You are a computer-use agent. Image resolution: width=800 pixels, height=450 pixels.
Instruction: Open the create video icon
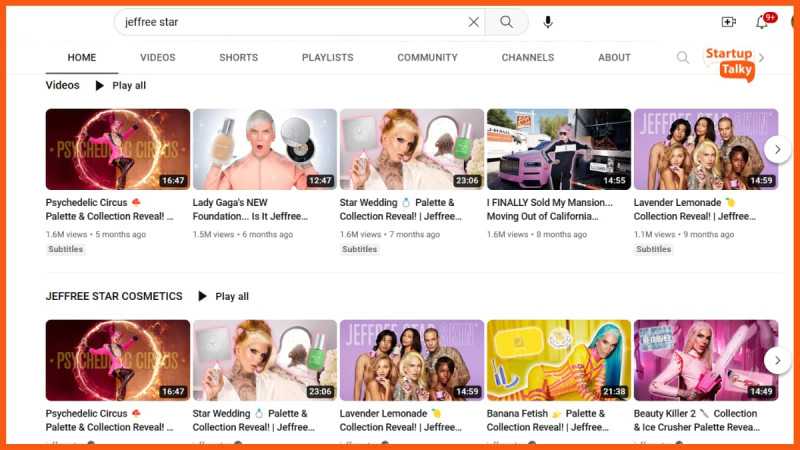pyautogui.click(x=729, y=22)
